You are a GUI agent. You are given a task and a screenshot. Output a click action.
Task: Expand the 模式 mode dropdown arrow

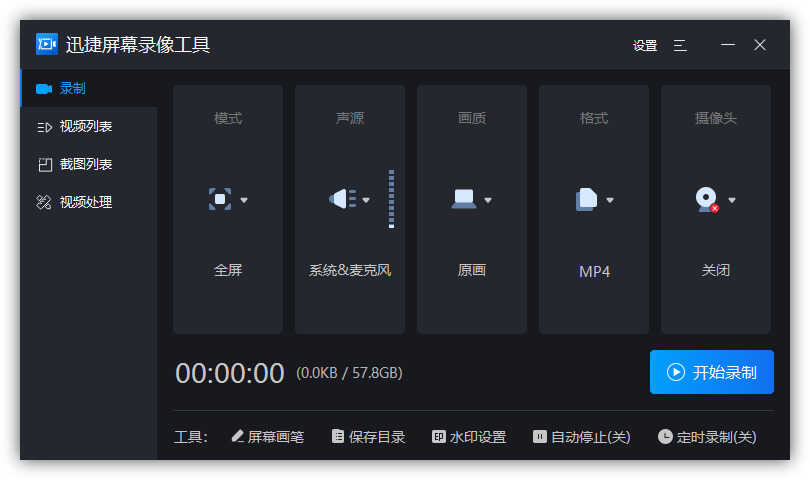click(244, 200)
